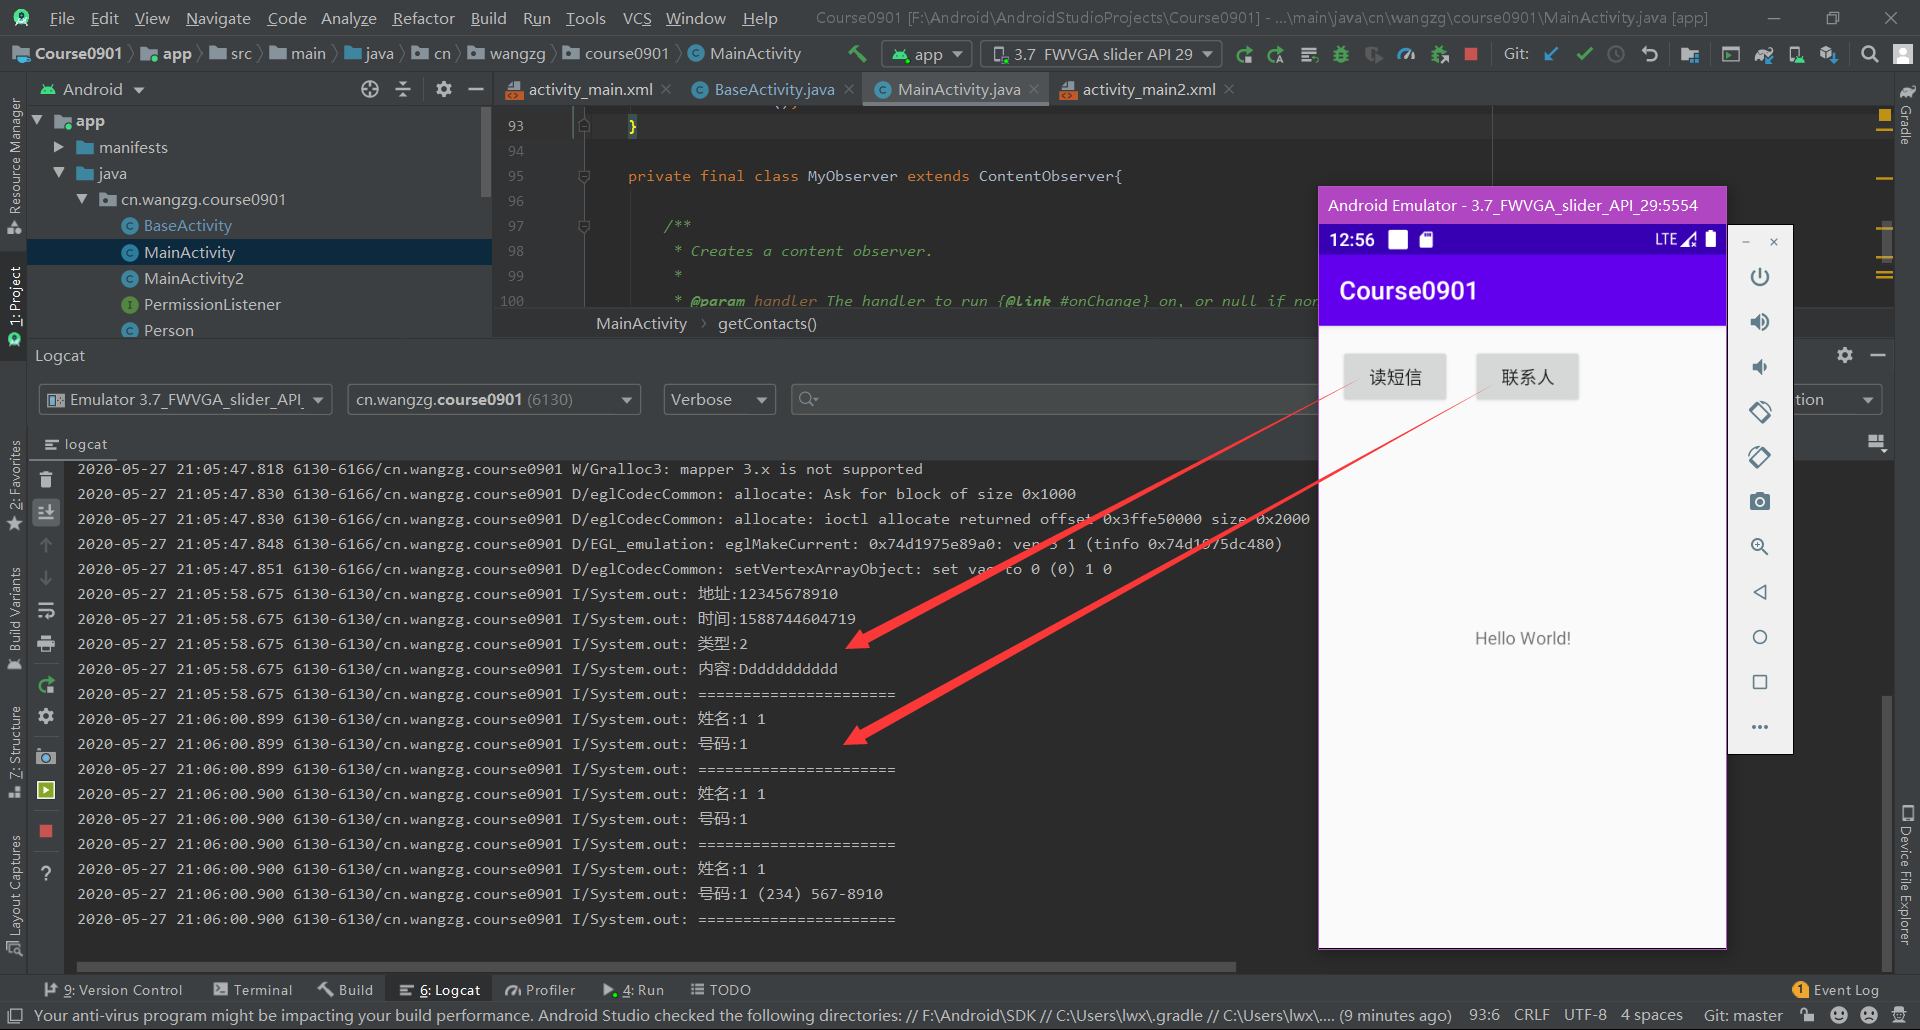Toggle scroll to end in logcat
1920x1030 pixels.
46,513
